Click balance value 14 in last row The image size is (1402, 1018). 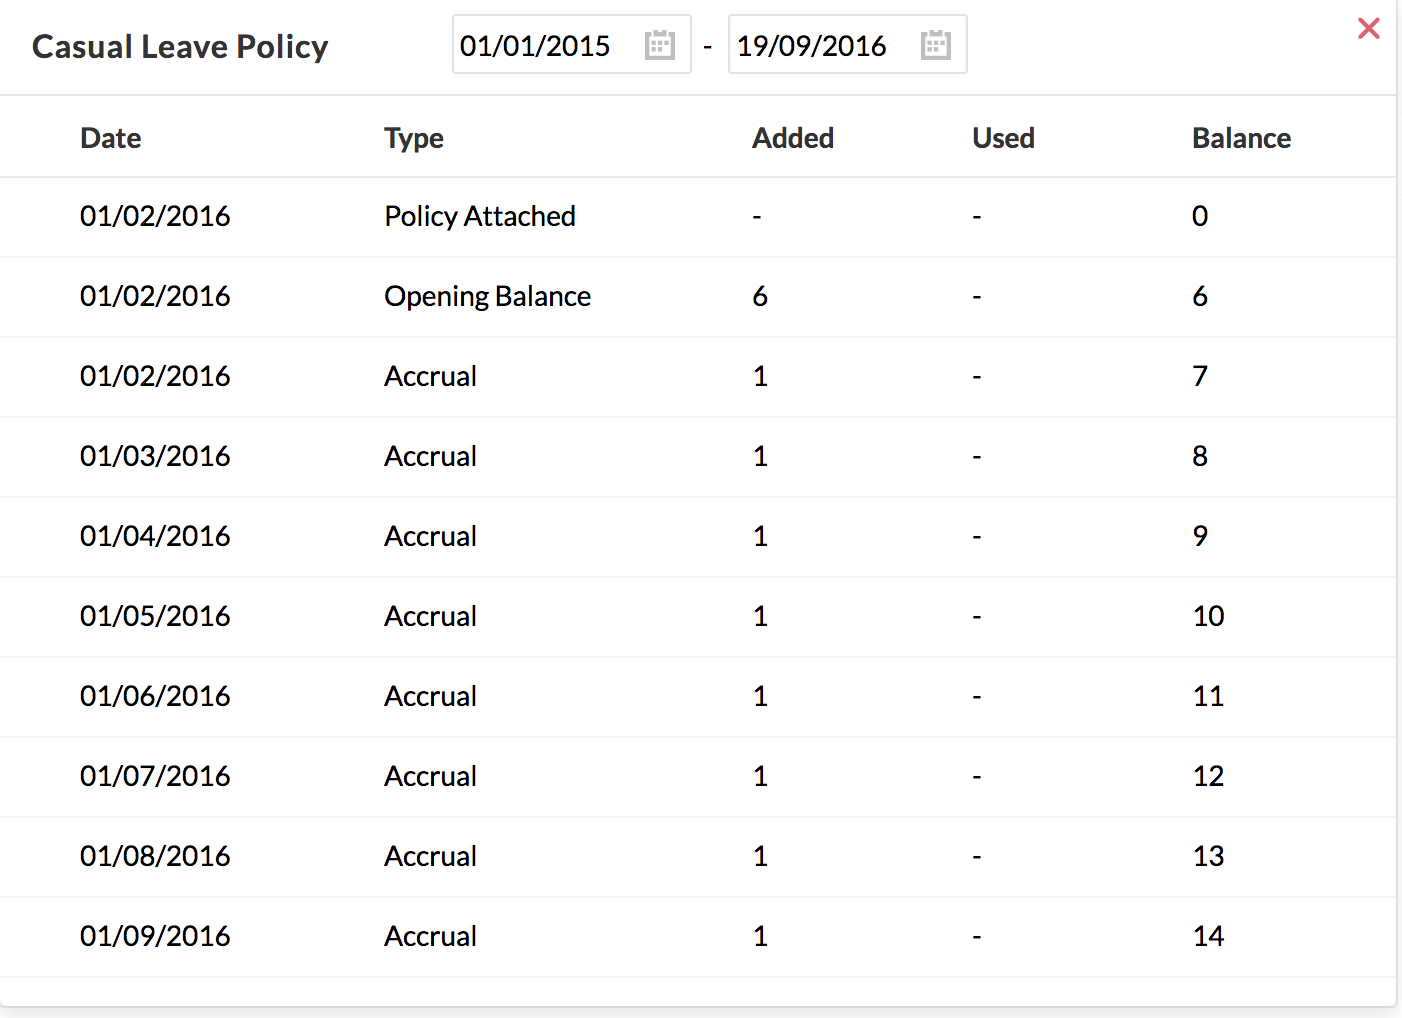tap(1208, 936)
